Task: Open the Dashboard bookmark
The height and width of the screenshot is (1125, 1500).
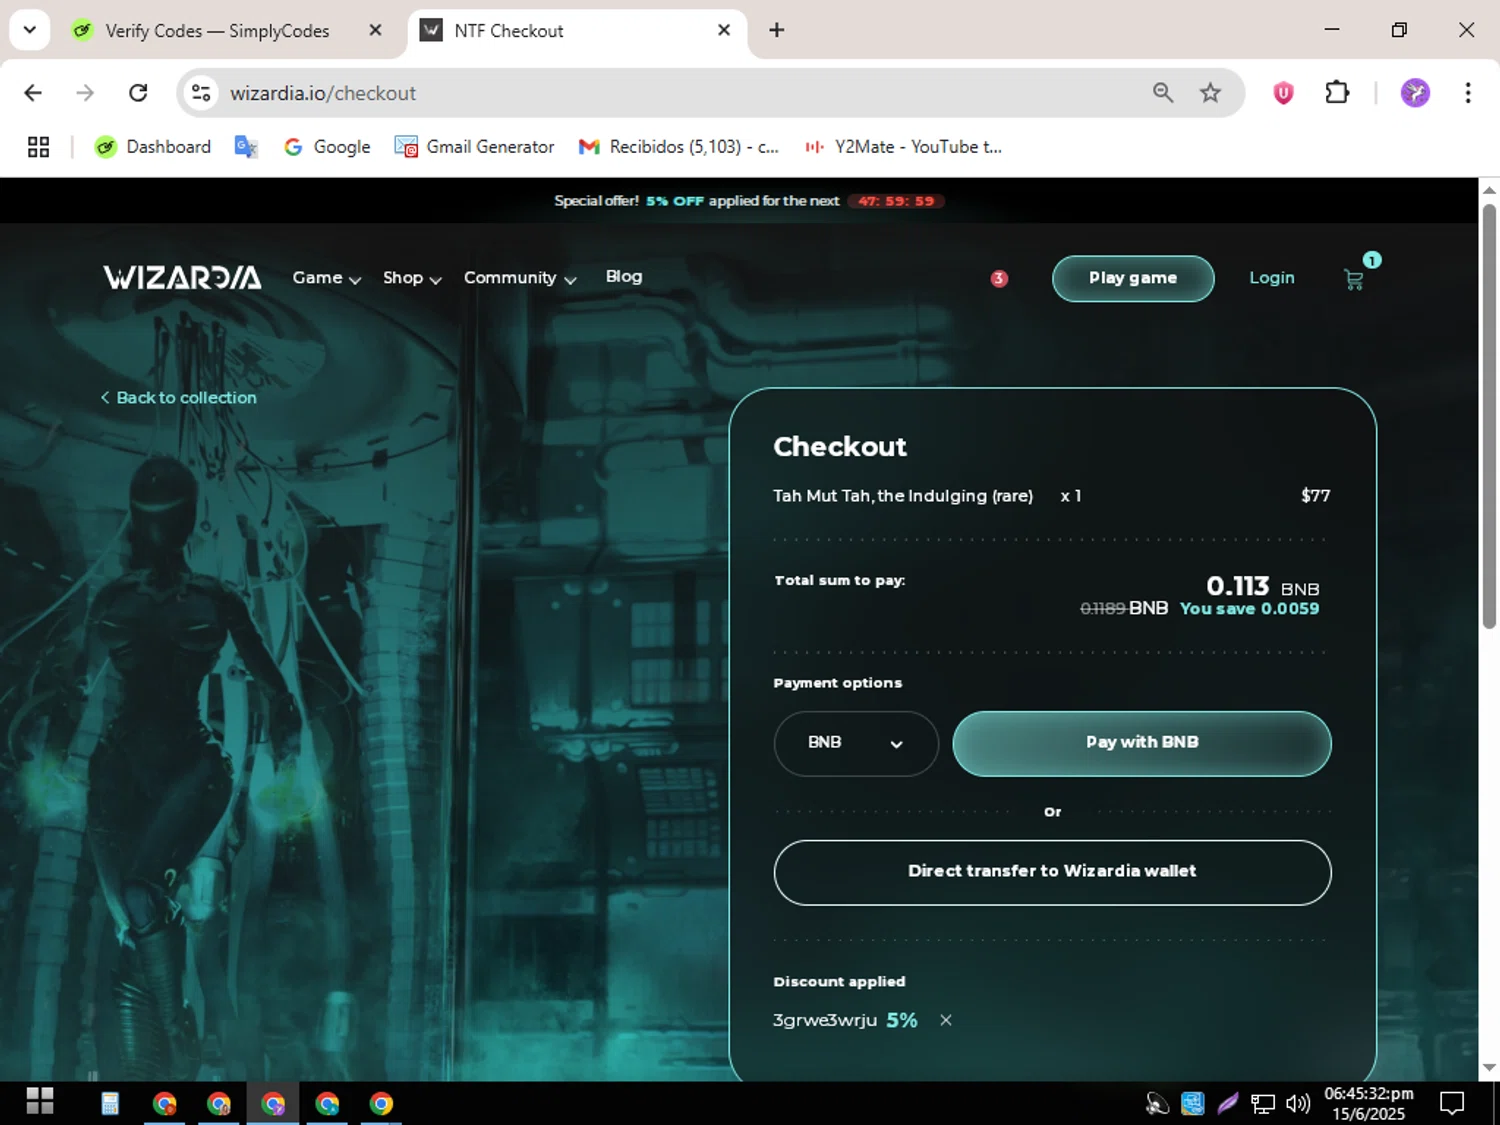Action: (x=153, y=147)
